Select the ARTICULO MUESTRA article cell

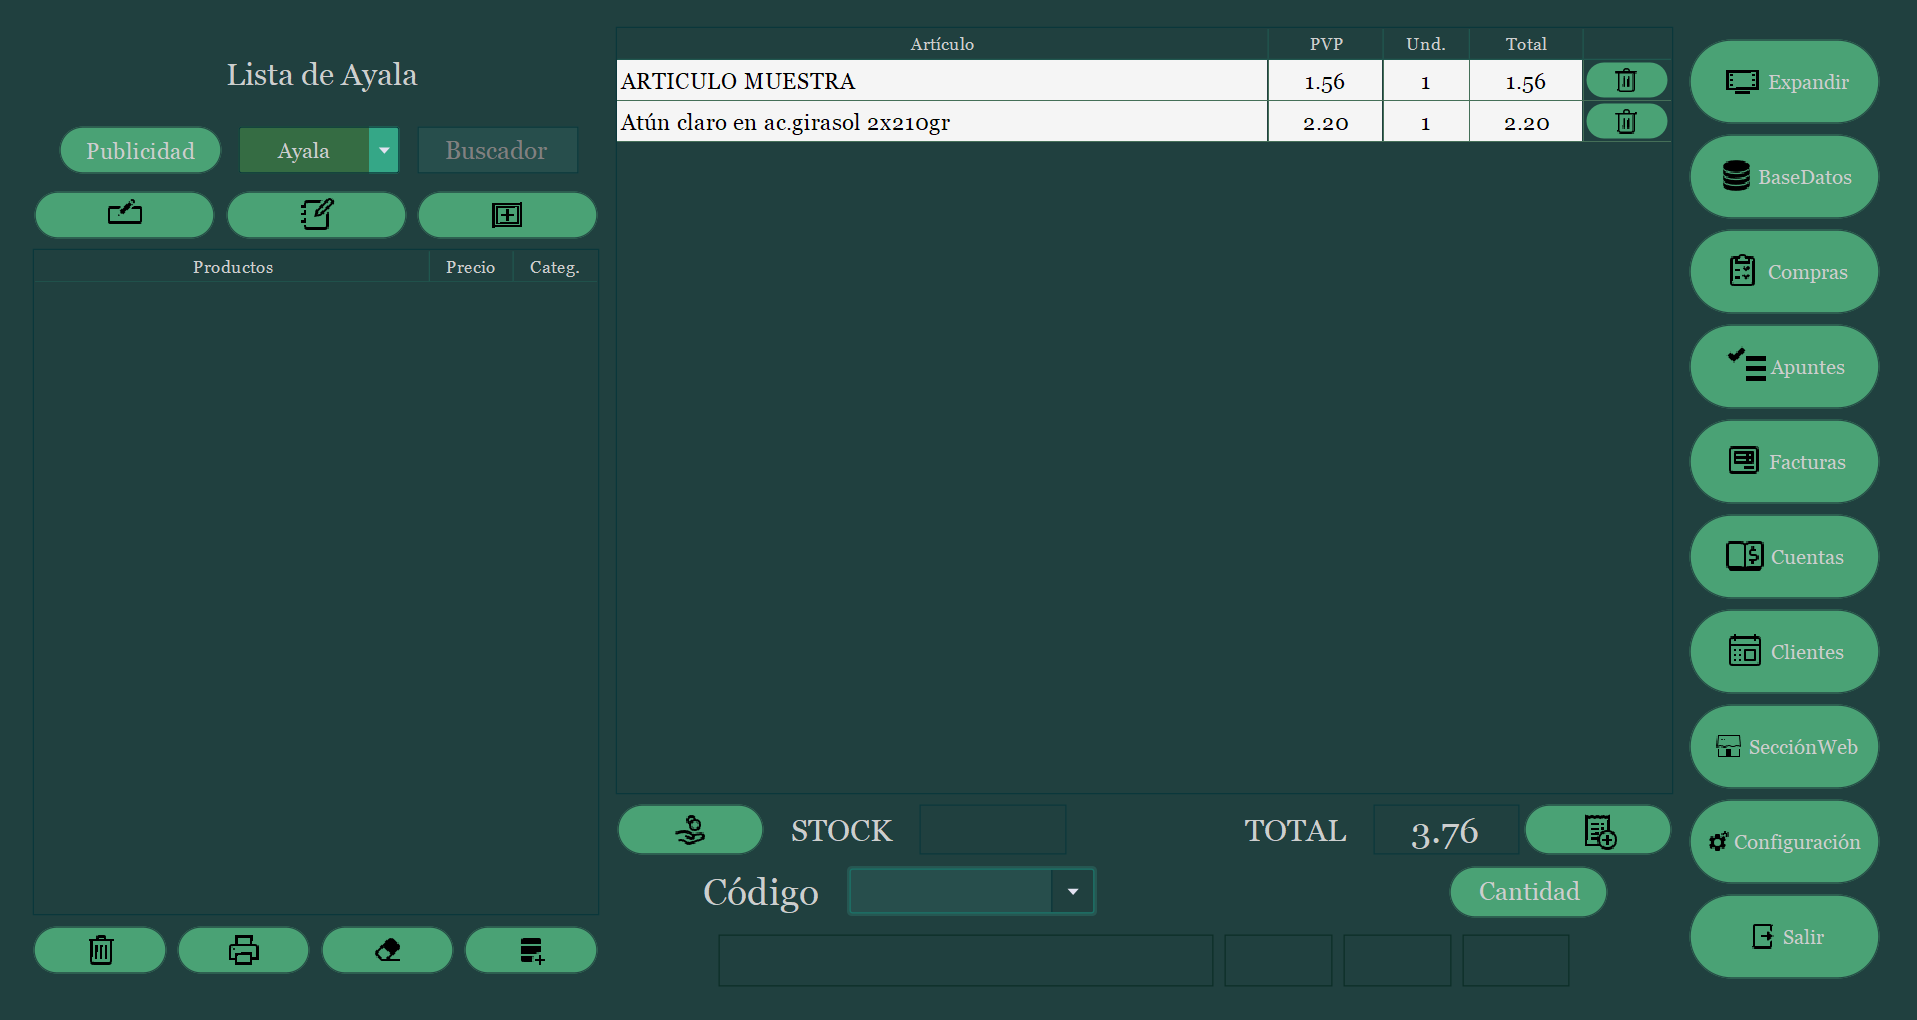(942, 81)
